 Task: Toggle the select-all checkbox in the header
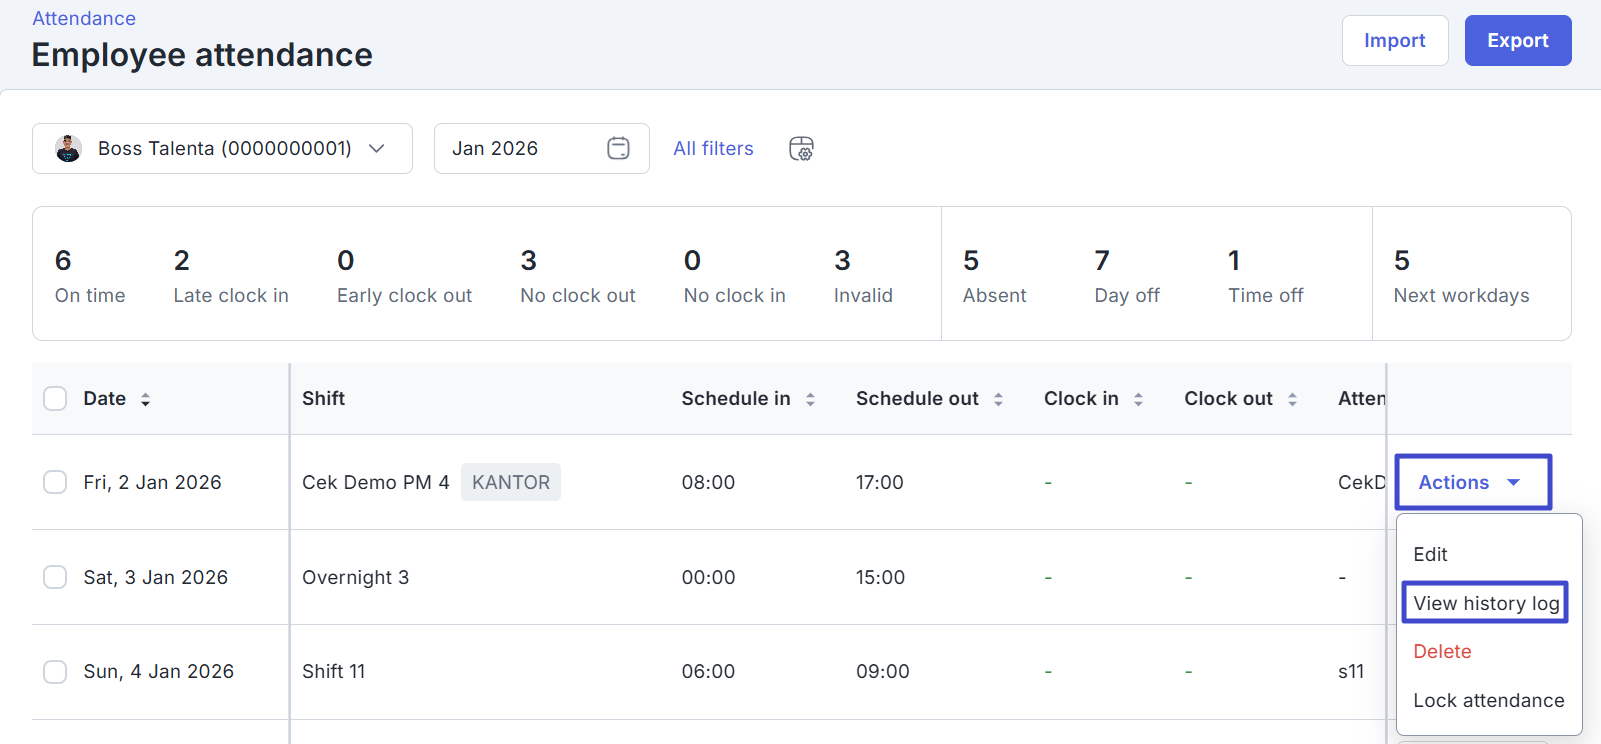[x=55, y=399]
